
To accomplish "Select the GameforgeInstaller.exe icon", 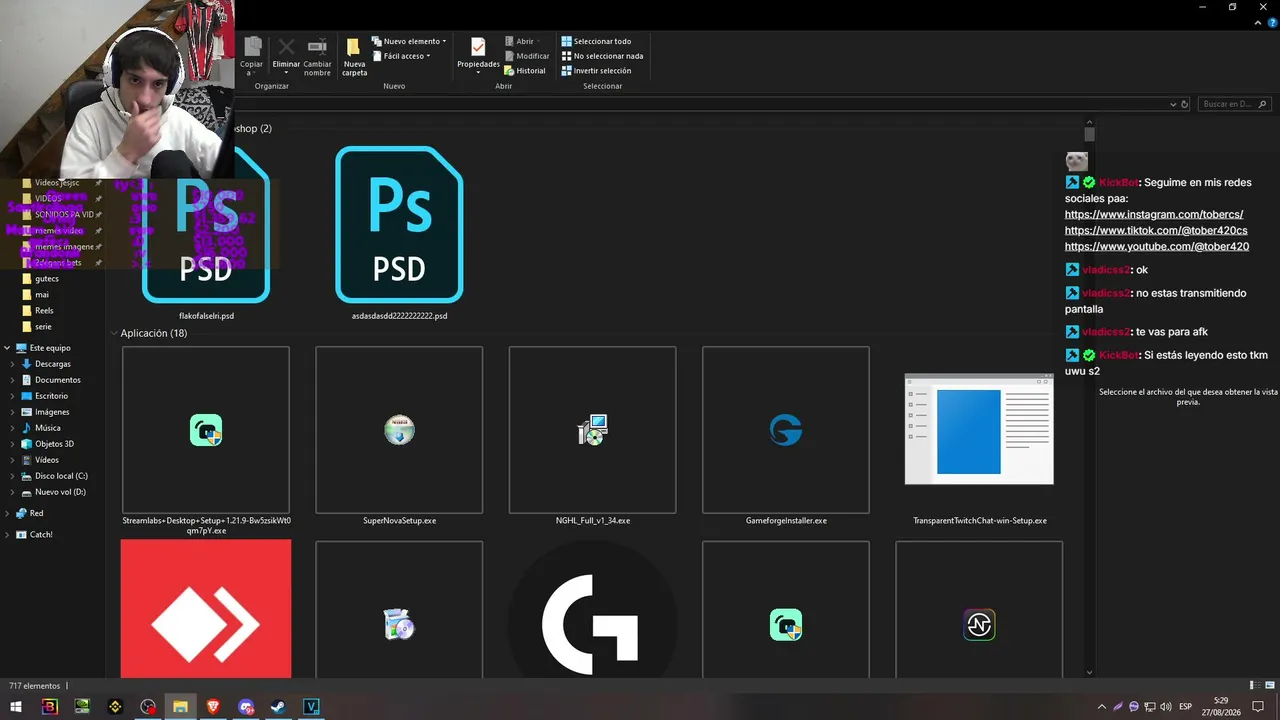I will 786,430.
